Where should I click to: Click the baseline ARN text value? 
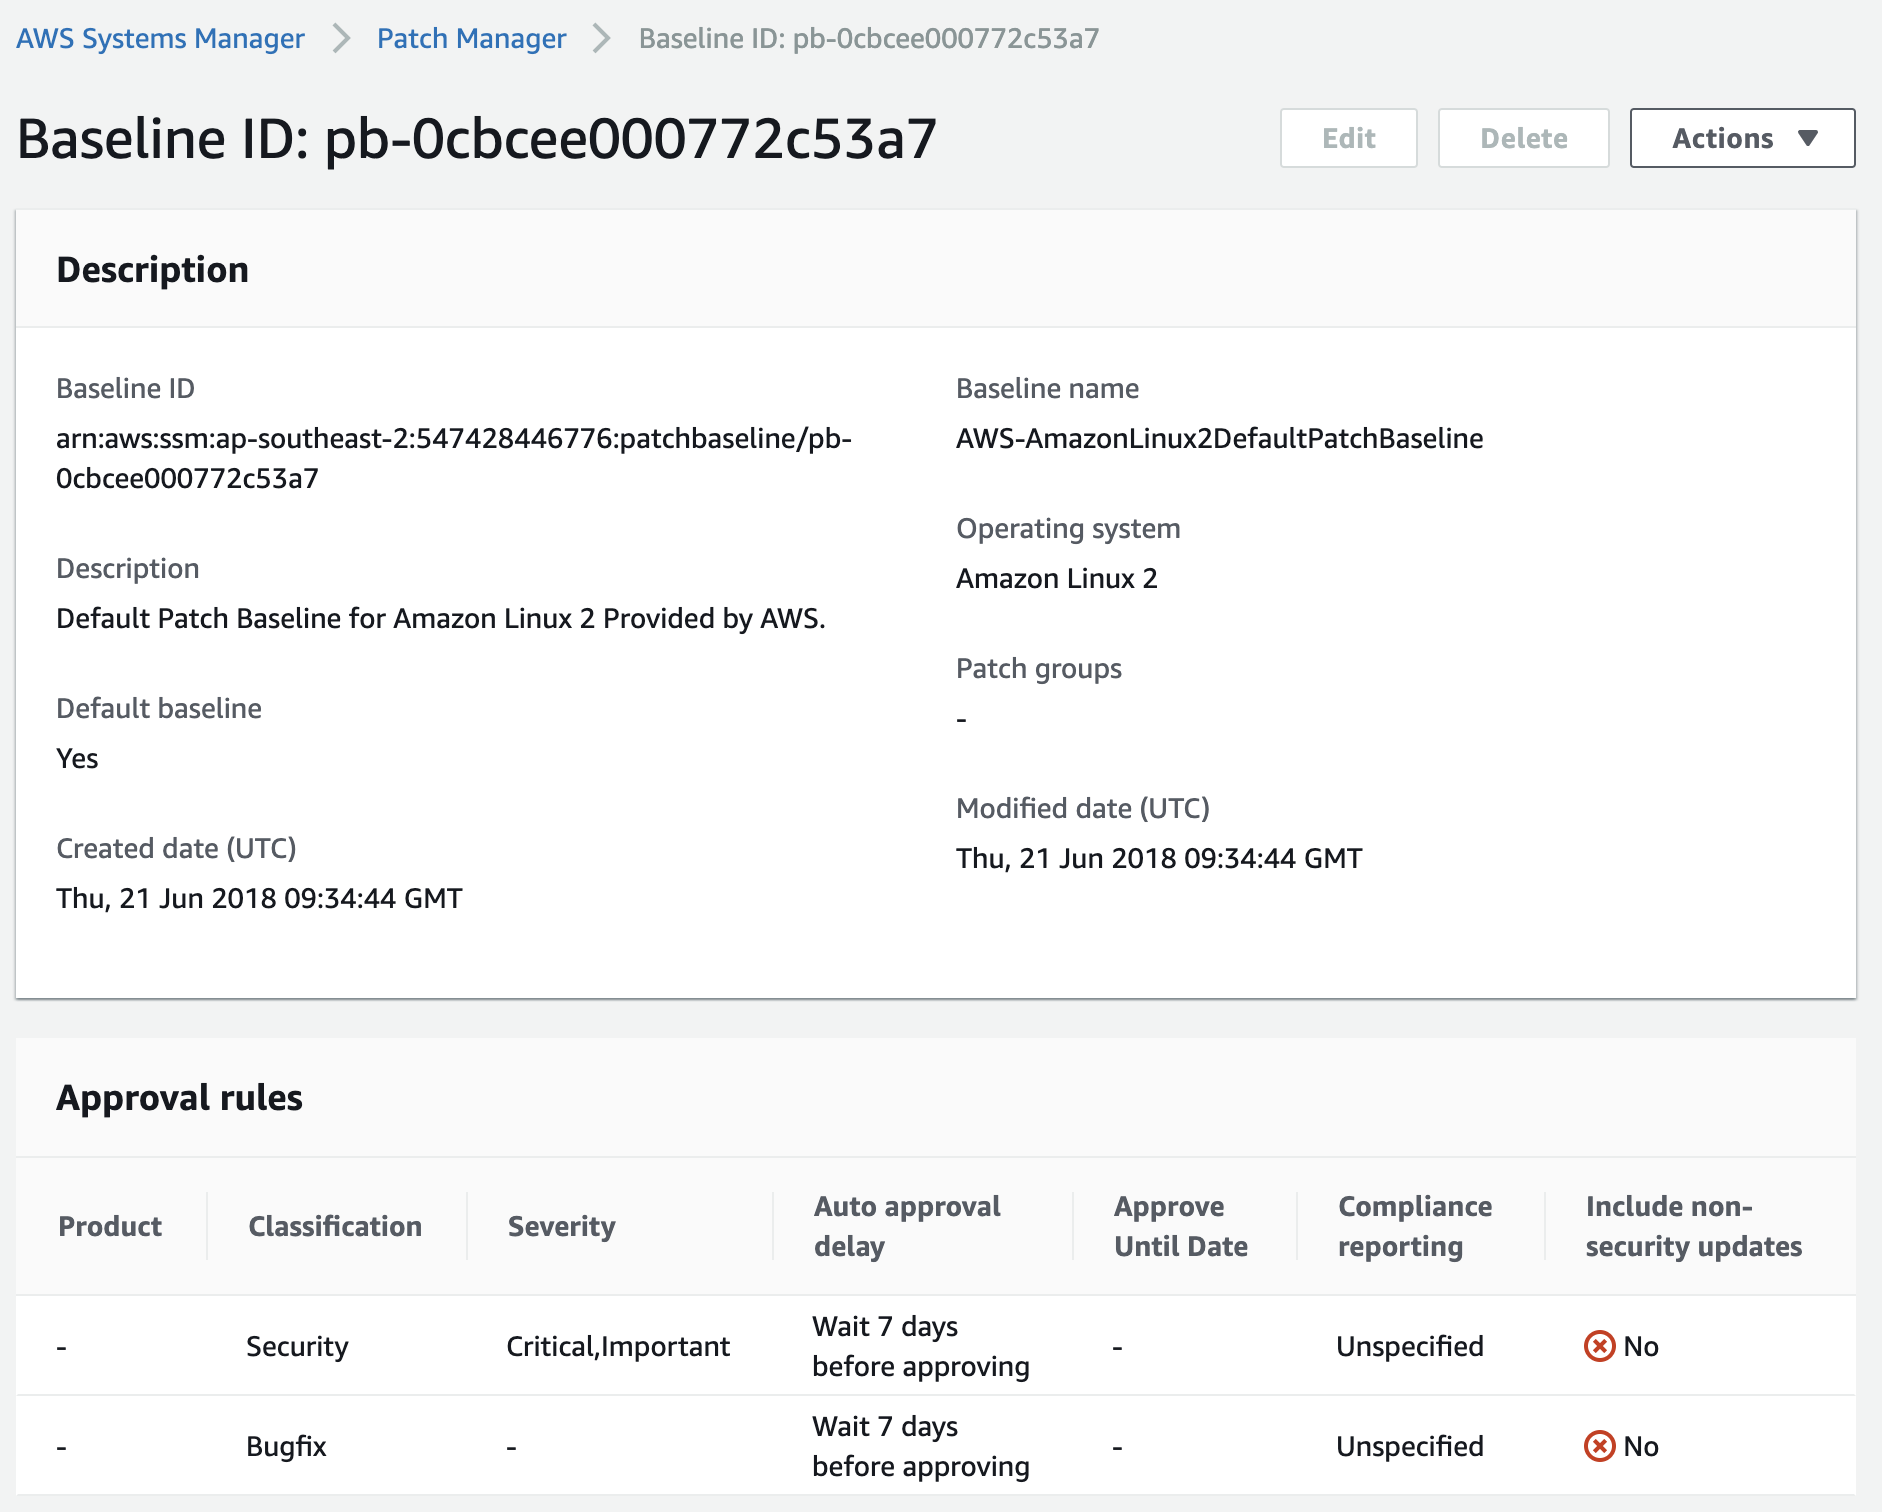[x=454, y=458]
